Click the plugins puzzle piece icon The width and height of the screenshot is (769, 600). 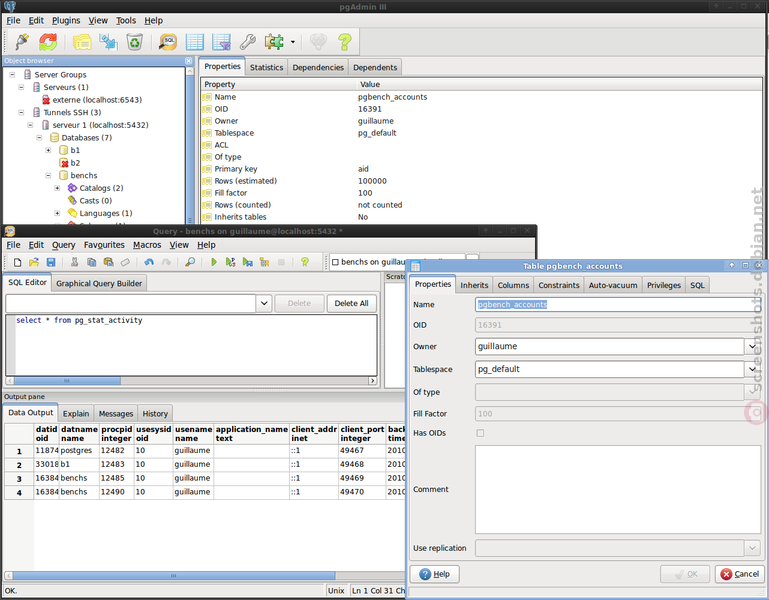point(274,42)
